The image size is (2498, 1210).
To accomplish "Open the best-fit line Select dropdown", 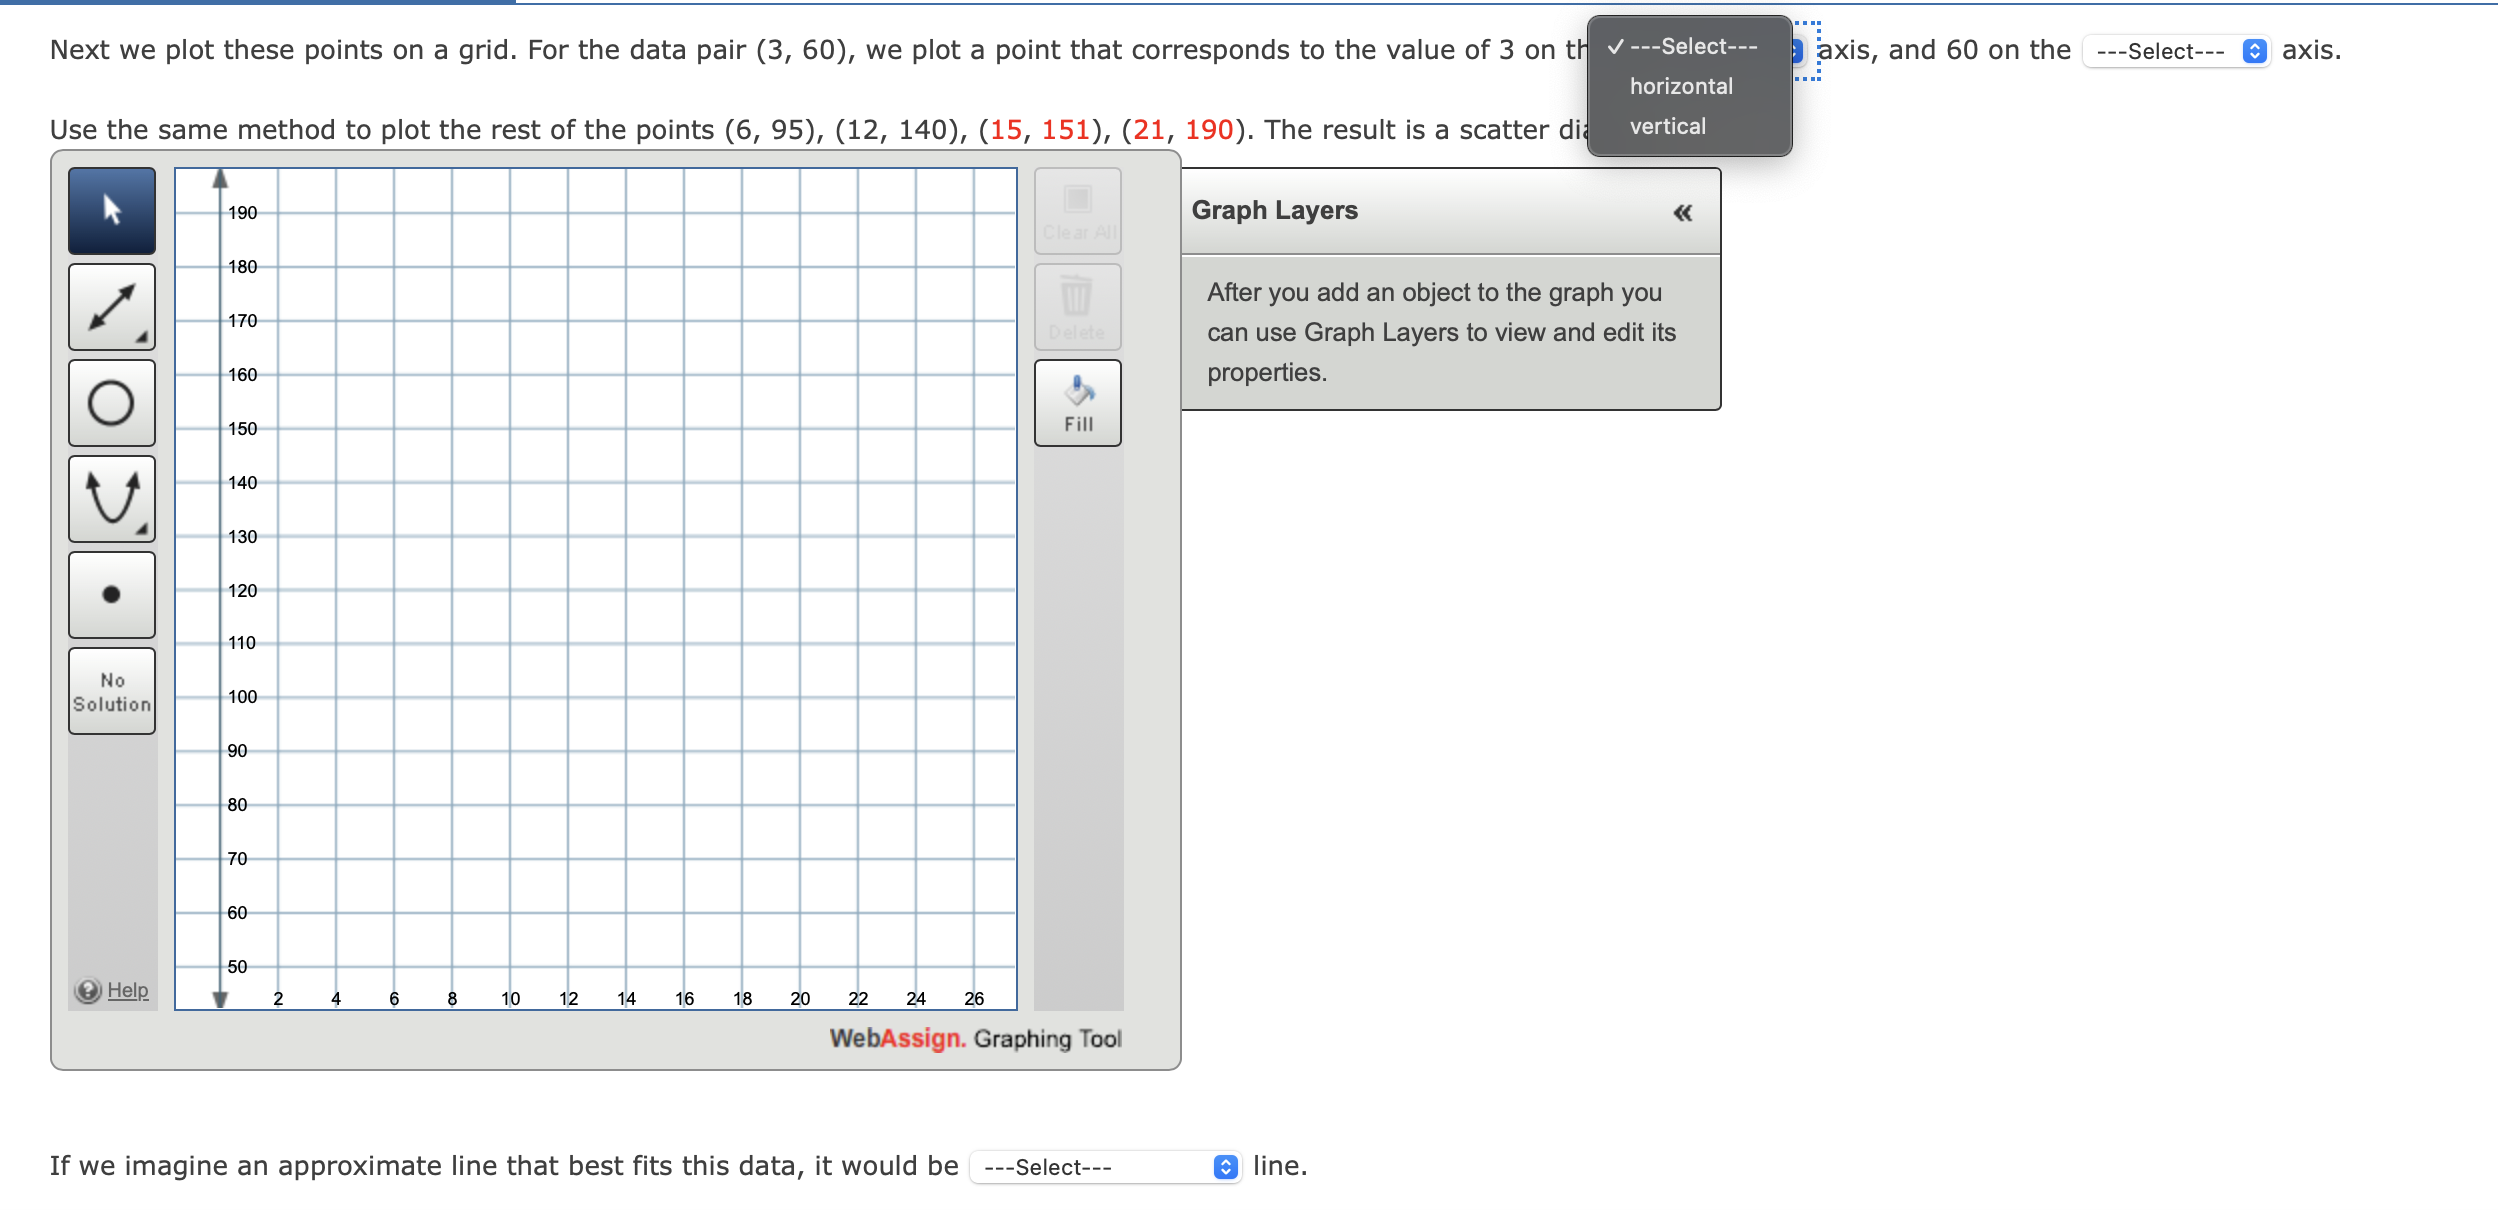I will coord(1106,1166).
